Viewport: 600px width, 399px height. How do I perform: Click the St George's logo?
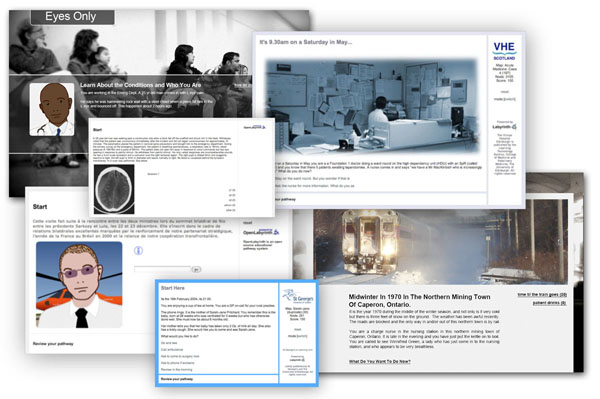[298, 296]
